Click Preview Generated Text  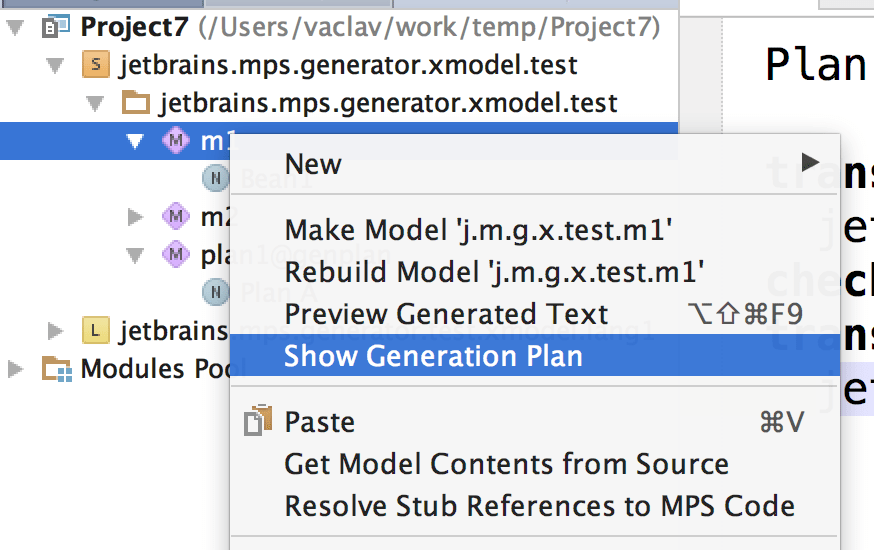click(446, 314)
